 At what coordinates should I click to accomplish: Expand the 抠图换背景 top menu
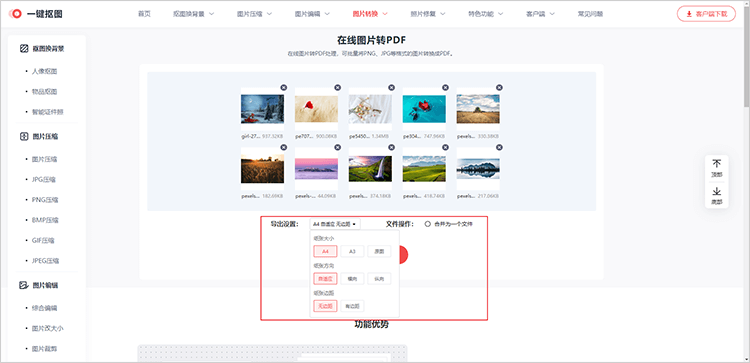pos(194,14)
